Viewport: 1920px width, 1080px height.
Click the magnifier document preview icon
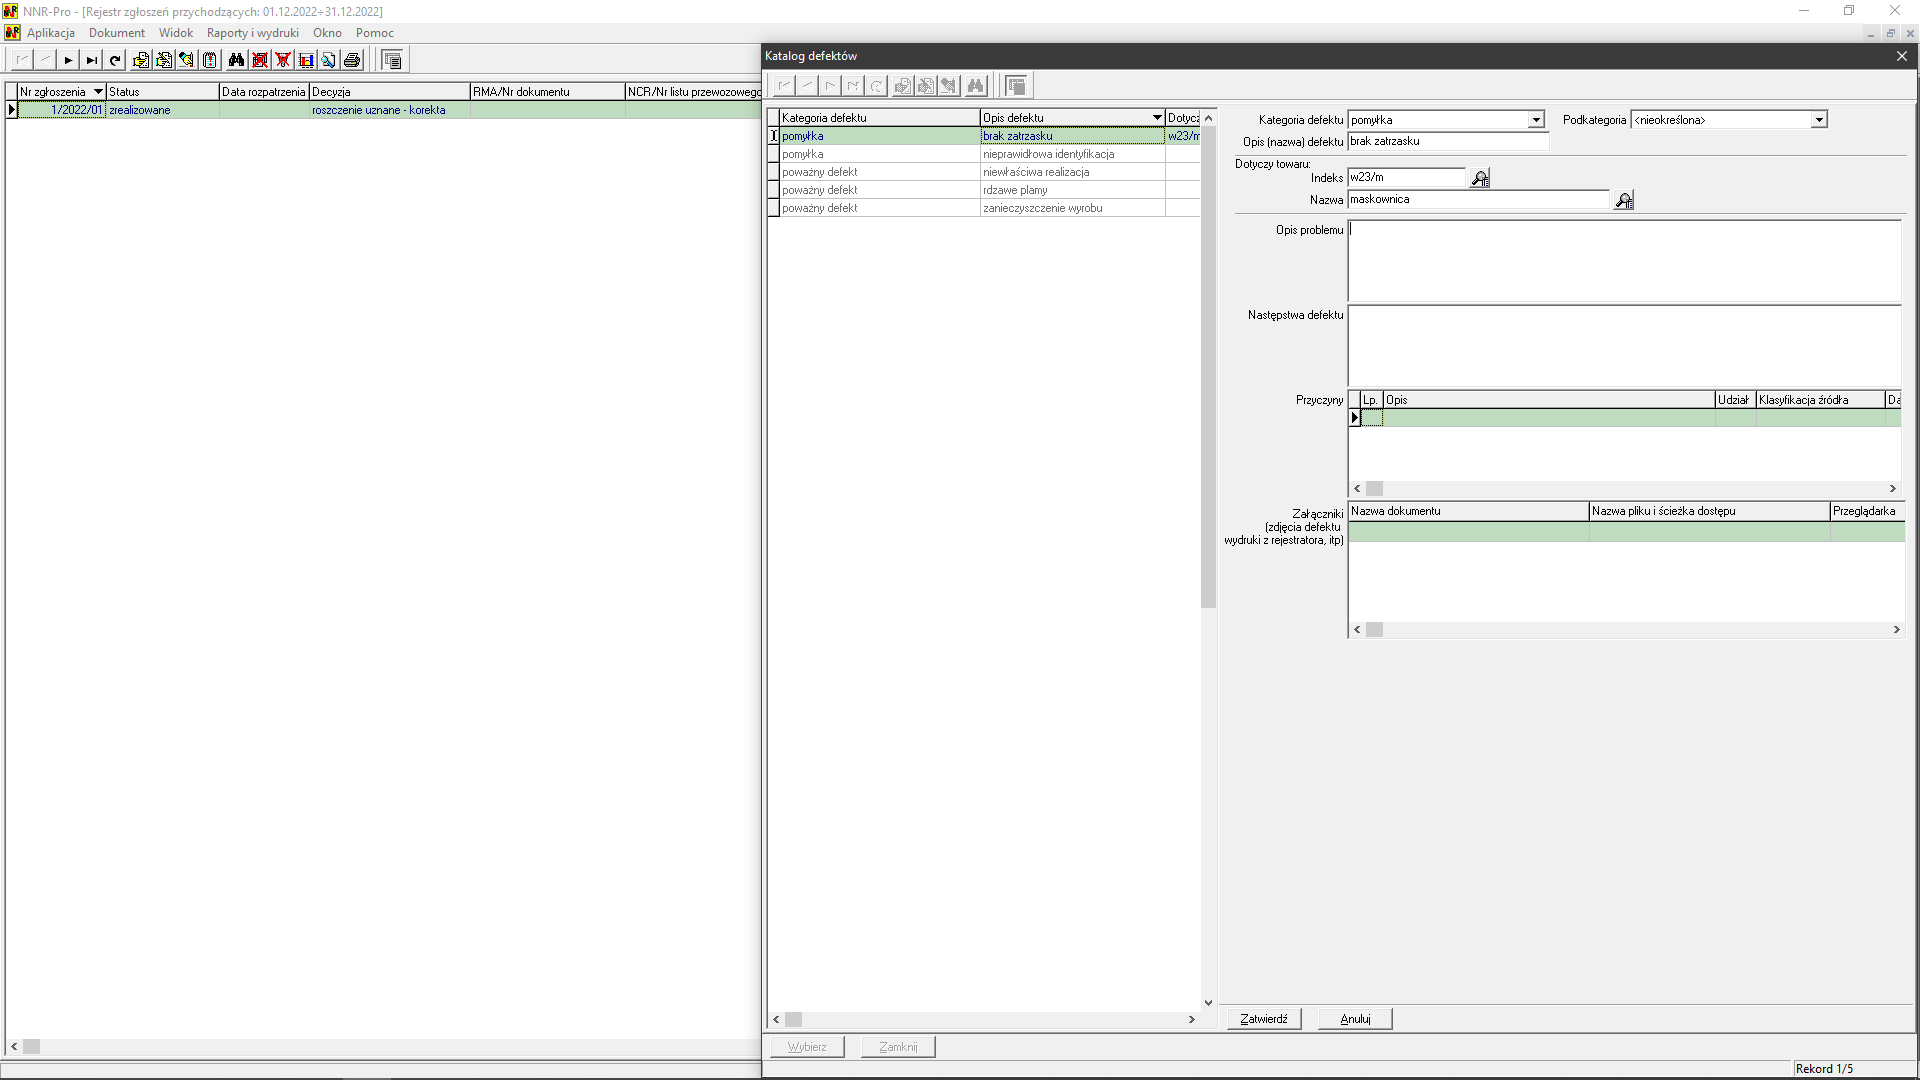coord(329,61)
